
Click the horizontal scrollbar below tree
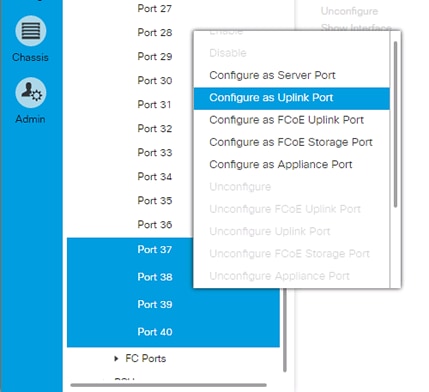click(x=169, y=385)
